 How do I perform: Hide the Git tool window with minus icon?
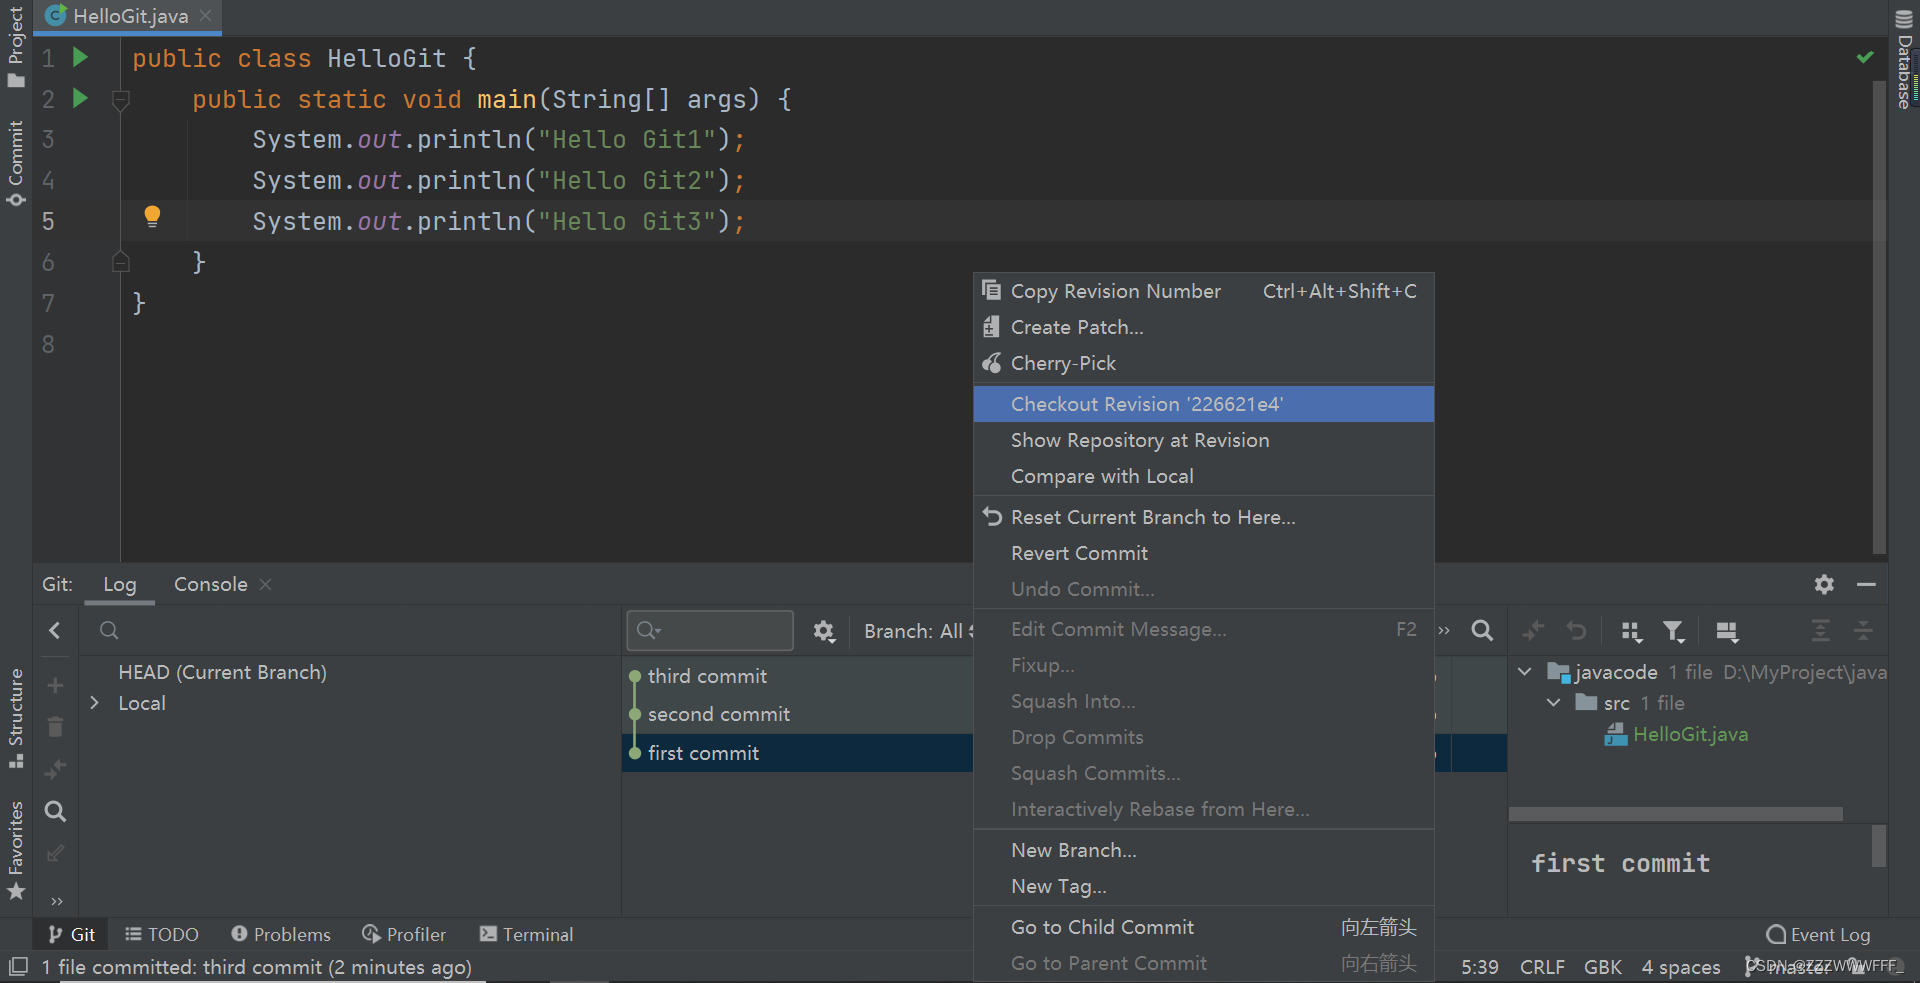point(1866,584)
